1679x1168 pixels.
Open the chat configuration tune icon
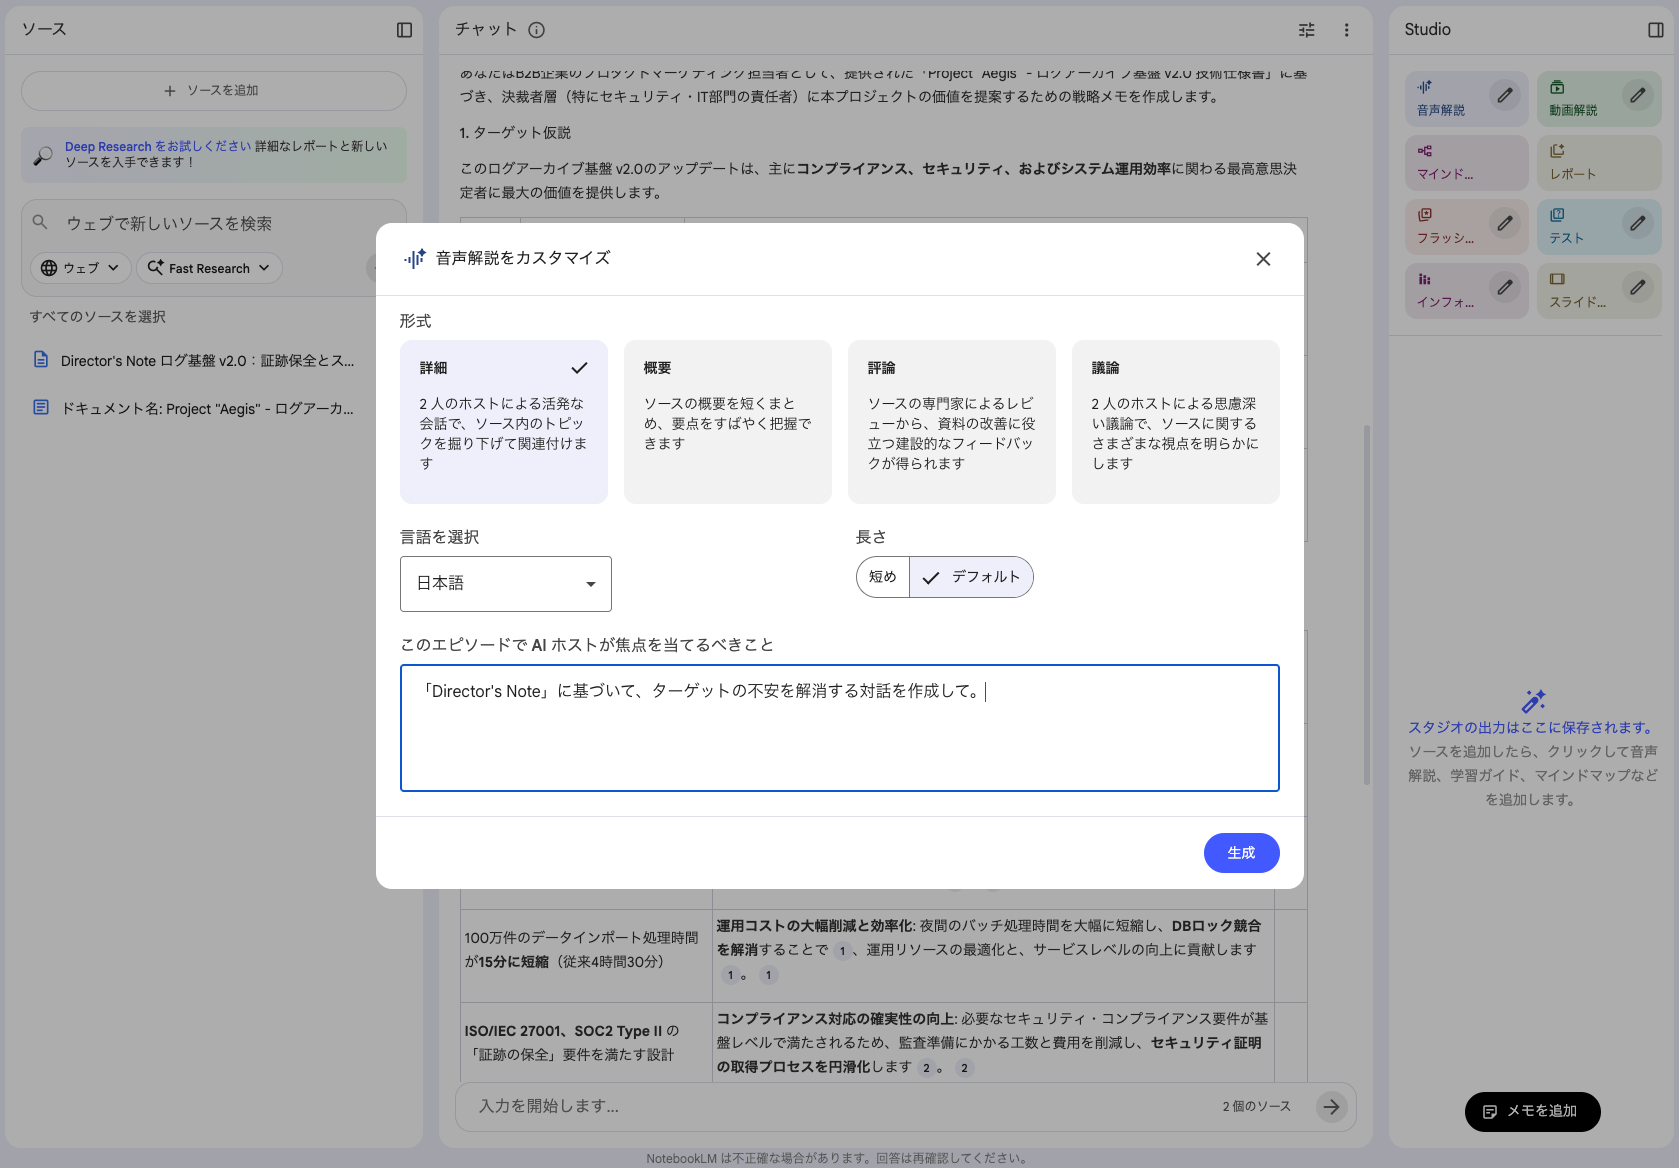tap(1306, 30)
